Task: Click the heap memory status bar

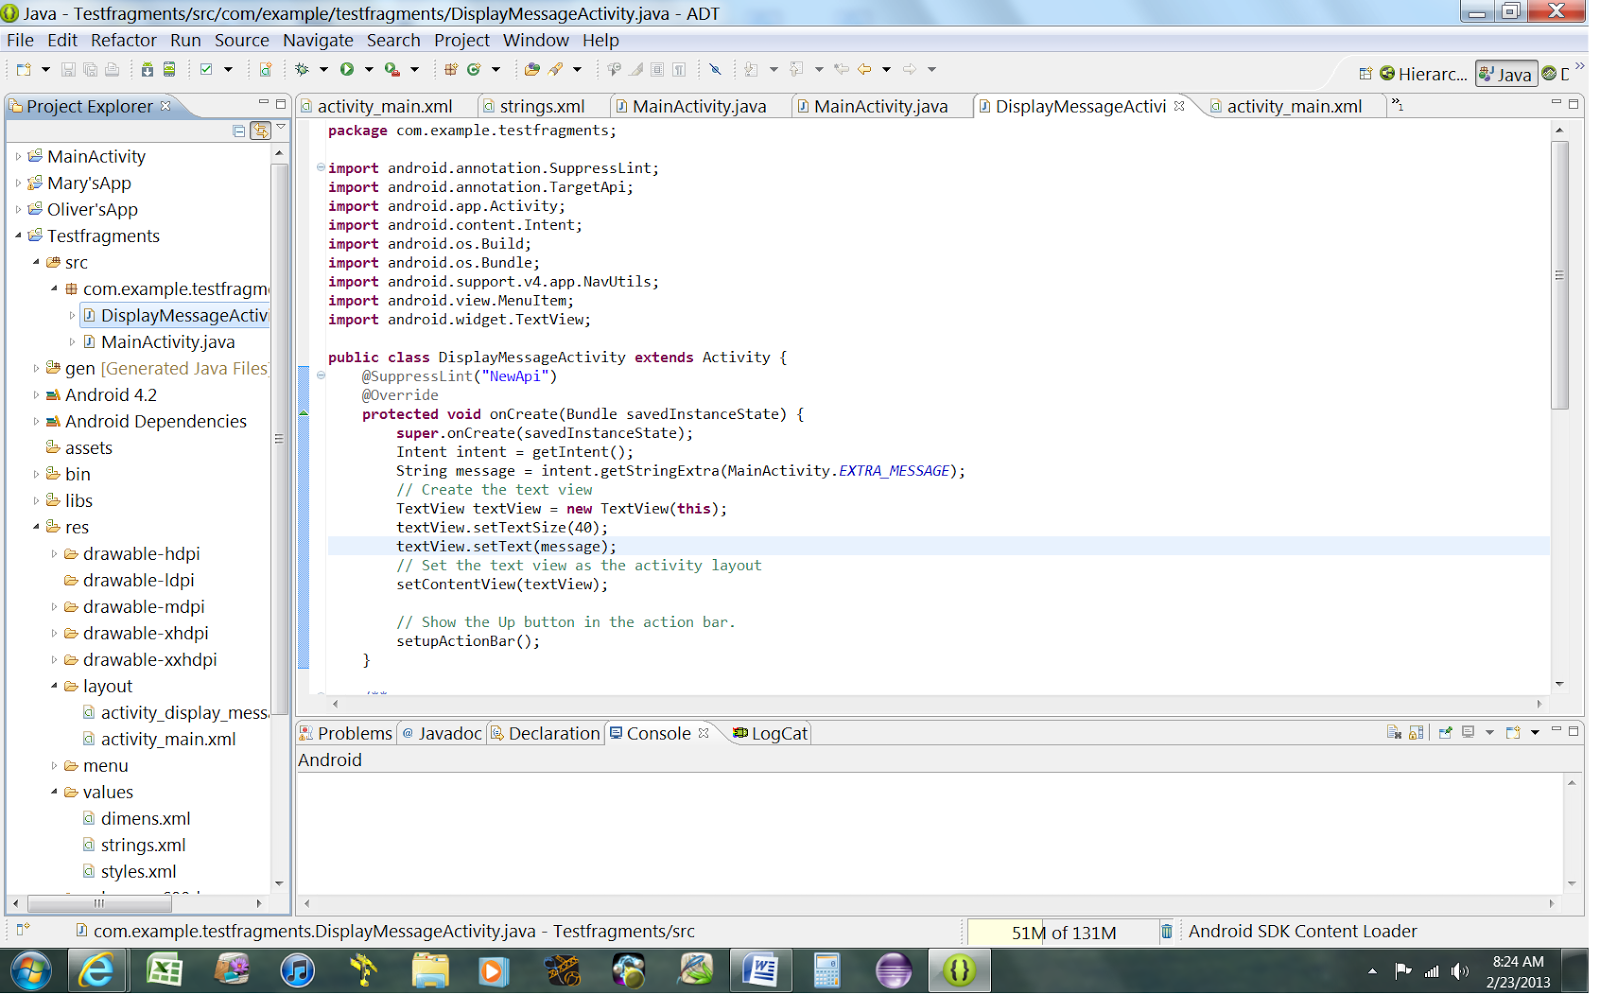Action: [x=1062, y=933]
